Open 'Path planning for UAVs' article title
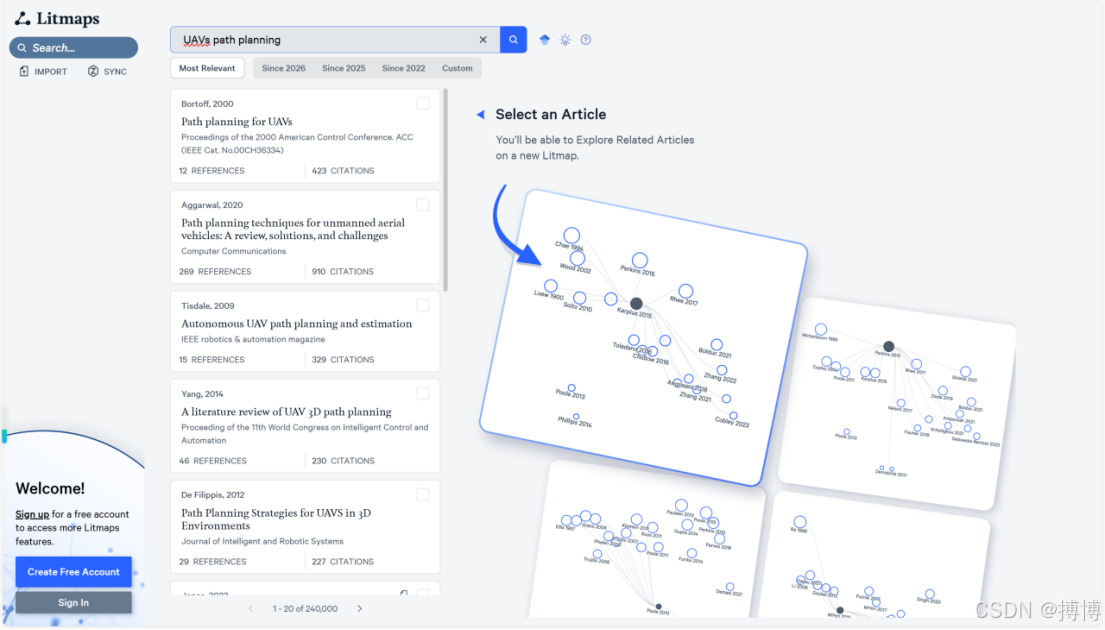This screenshot has height=630, width=1105. pos(237,121)
